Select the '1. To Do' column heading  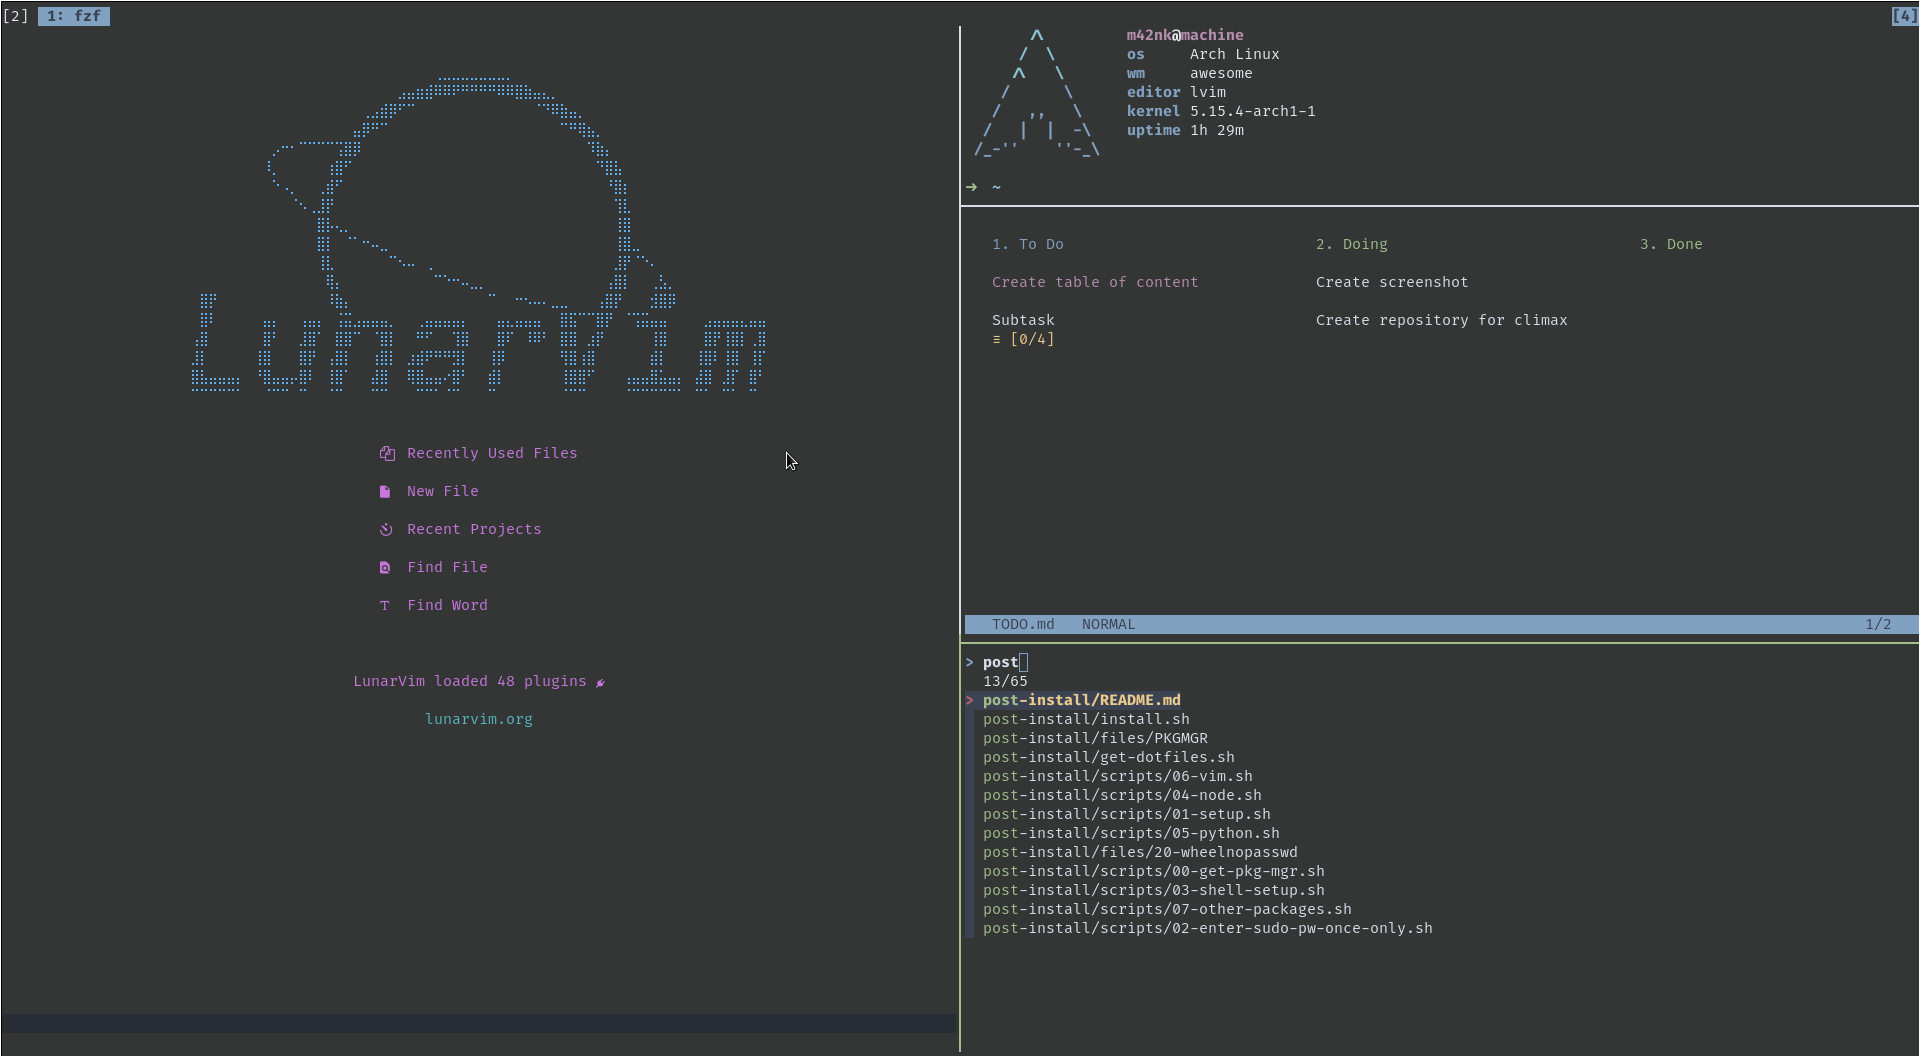coord(1027,245)
